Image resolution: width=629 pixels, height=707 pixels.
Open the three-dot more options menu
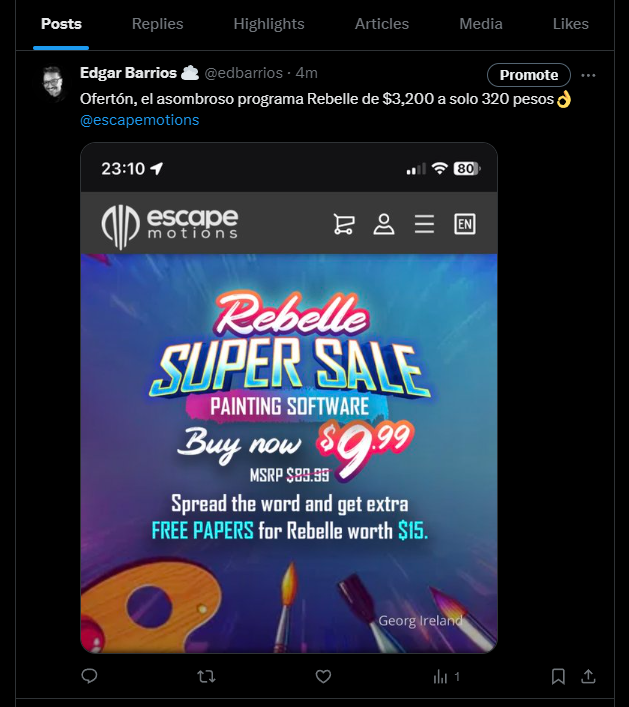click(588, 75)
